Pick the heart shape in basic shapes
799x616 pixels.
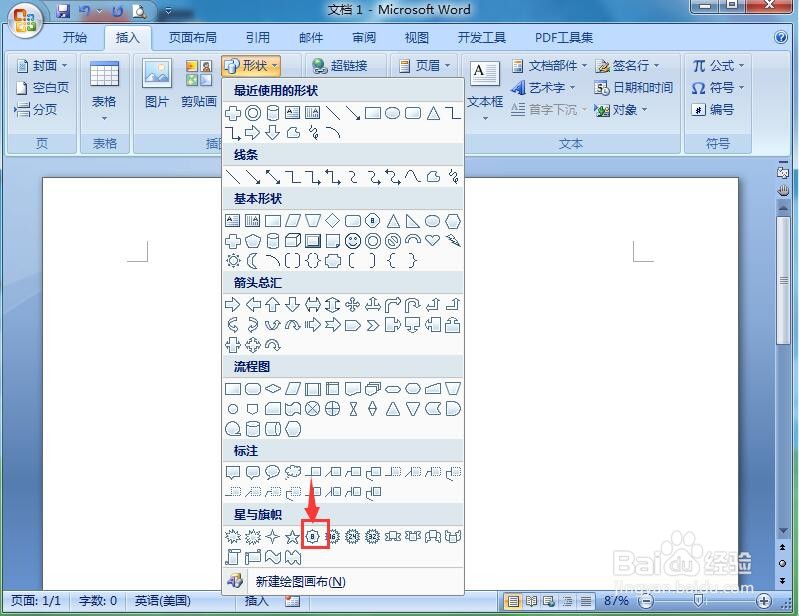[x=433, y=240]
